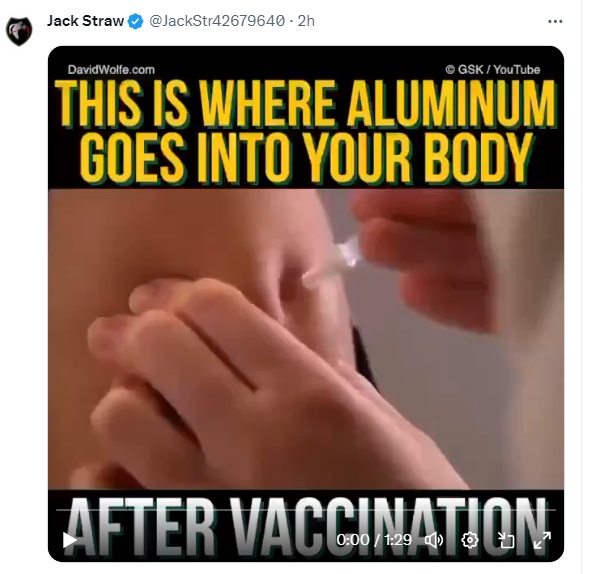Click the blue verified badge
602x574 pixels.
coord(135,21)
